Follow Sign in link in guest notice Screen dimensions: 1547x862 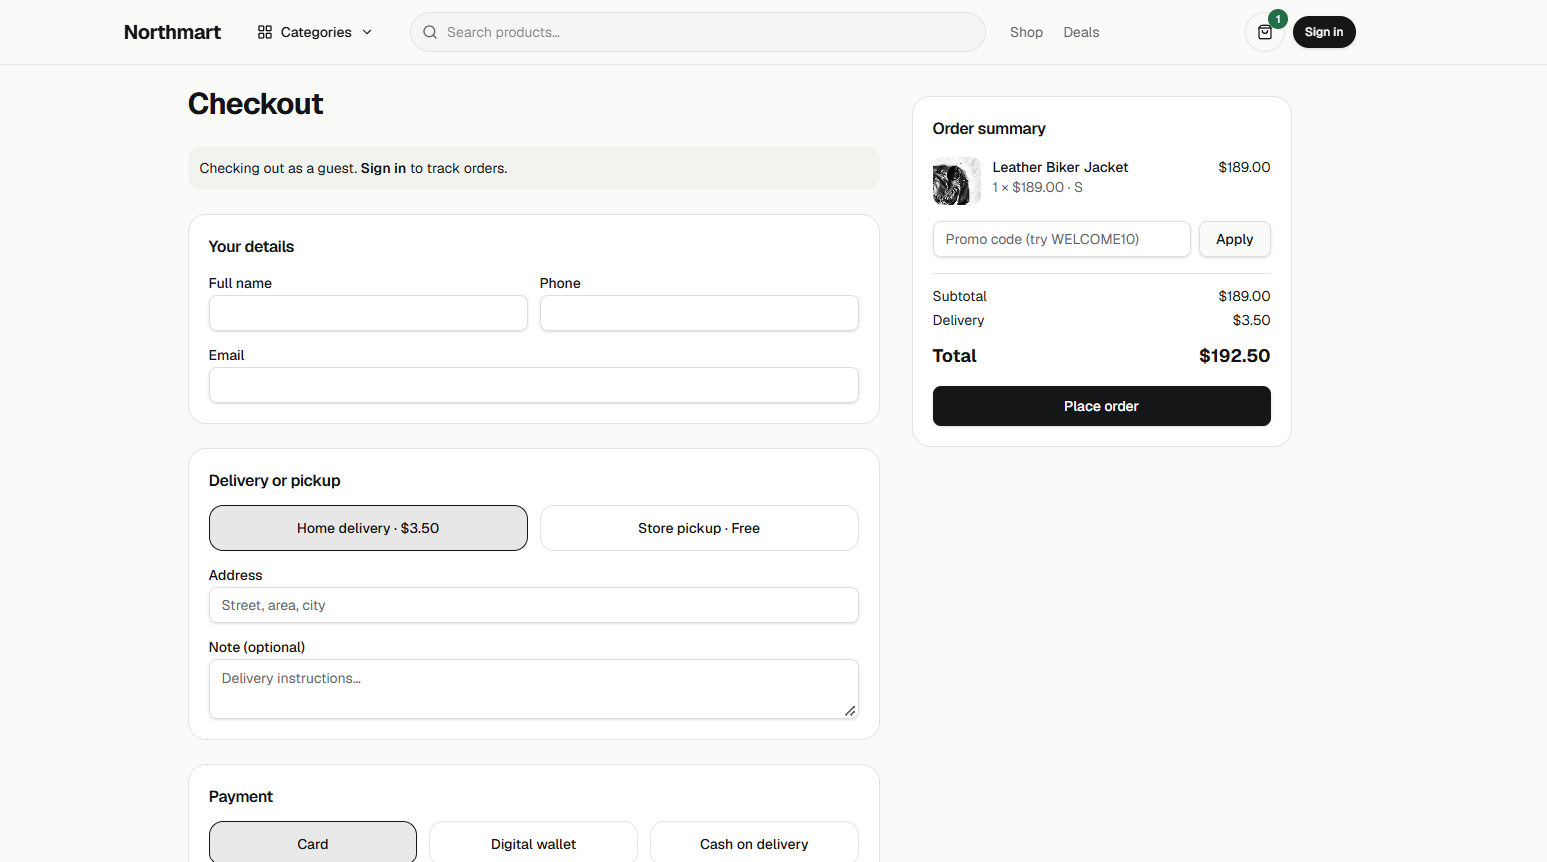pyautogui.click(x=383, y=168)
